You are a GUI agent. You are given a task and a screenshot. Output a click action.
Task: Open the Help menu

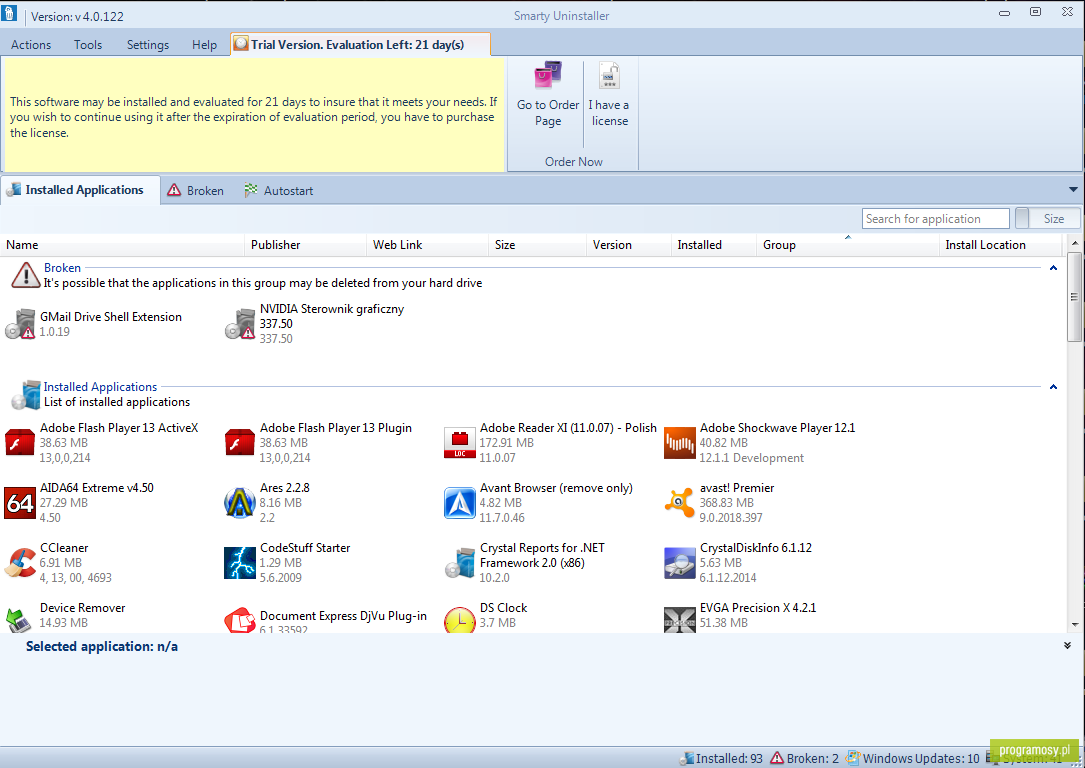click(x=204, y=44)
